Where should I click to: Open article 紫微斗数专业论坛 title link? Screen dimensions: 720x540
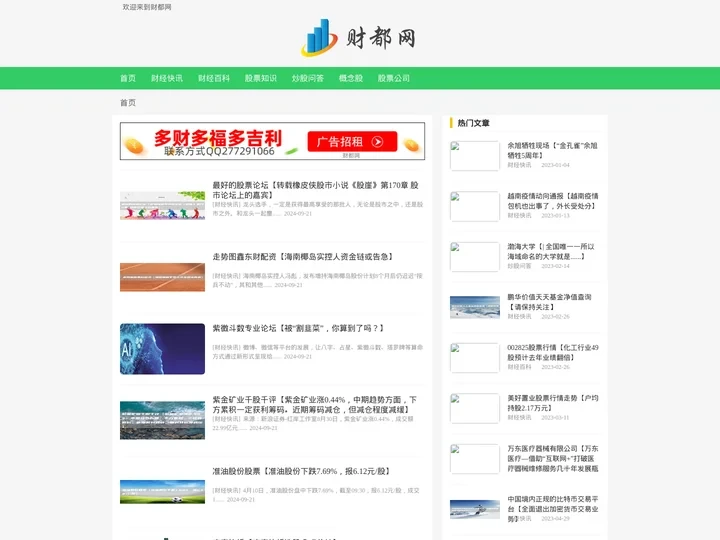coord(298,328)
